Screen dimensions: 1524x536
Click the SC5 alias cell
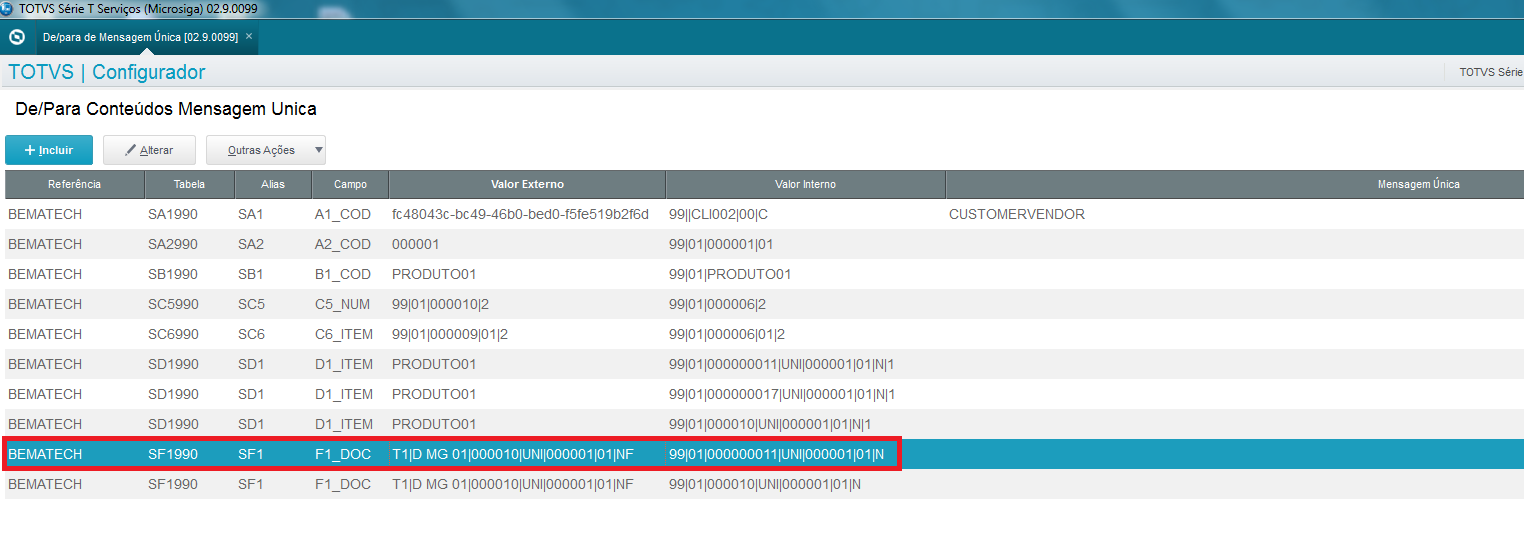coord(273,304)
